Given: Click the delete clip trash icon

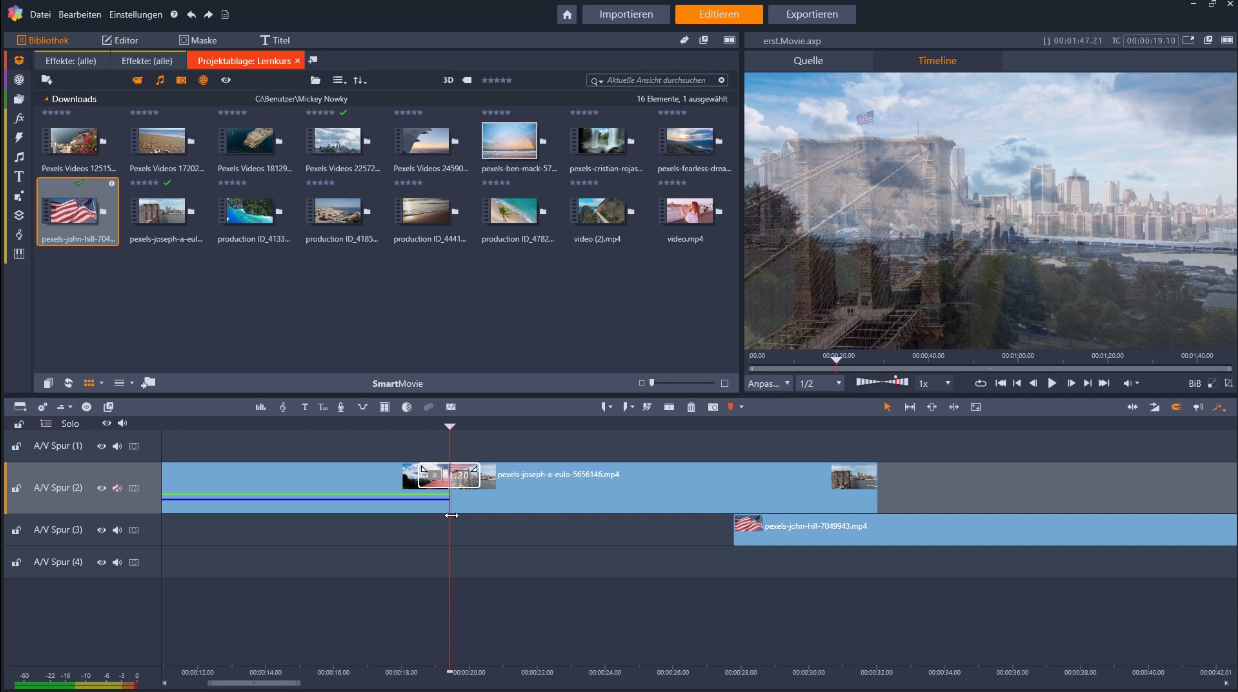Looking at the screenshot, I should (x=691, y=407).
